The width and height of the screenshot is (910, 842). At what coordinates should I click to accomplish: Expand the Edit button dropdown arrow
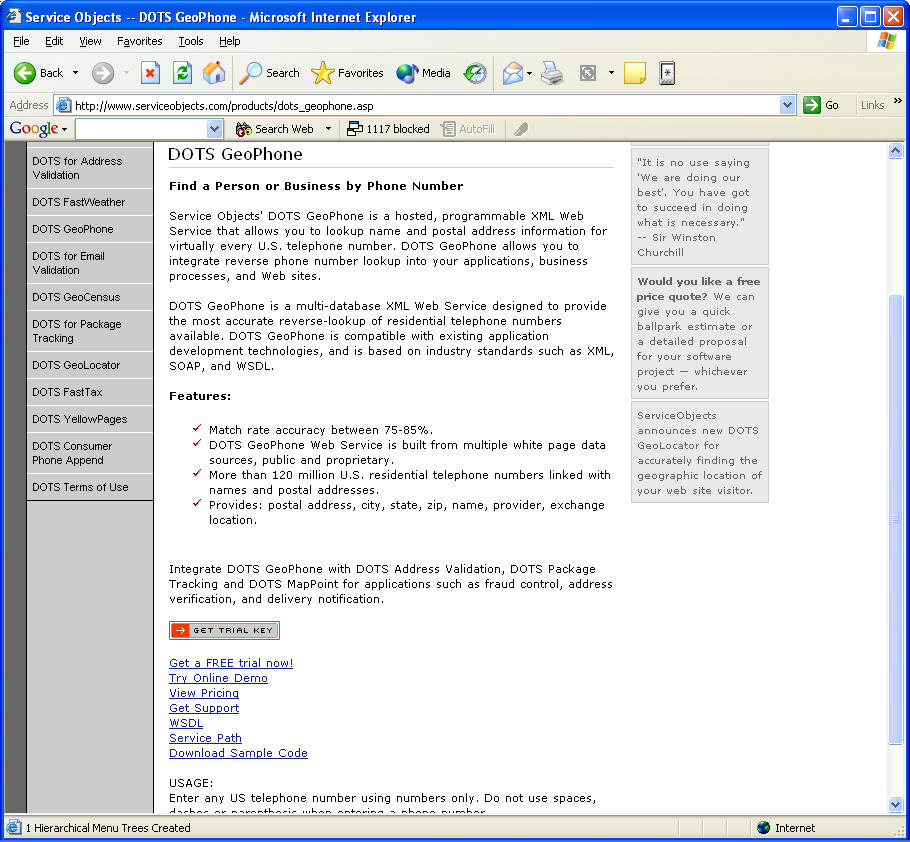[x=611, y=73]
